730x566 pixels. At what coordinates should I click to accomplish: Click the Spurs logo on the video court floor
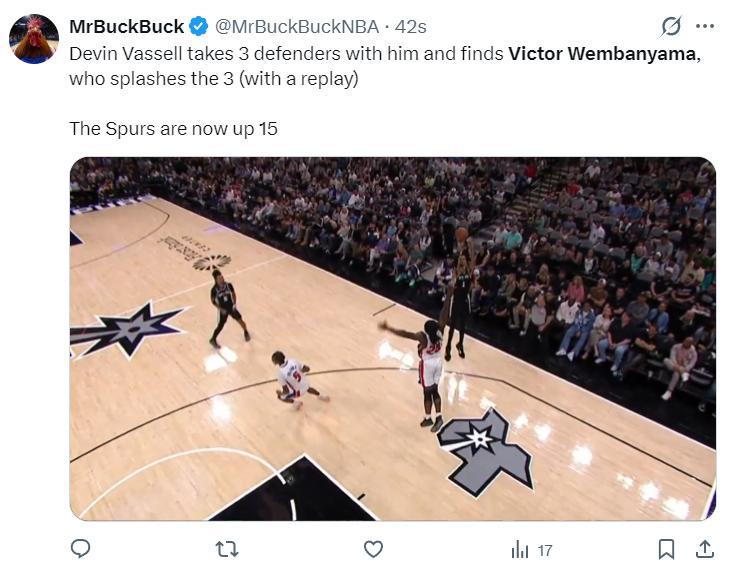485,449
